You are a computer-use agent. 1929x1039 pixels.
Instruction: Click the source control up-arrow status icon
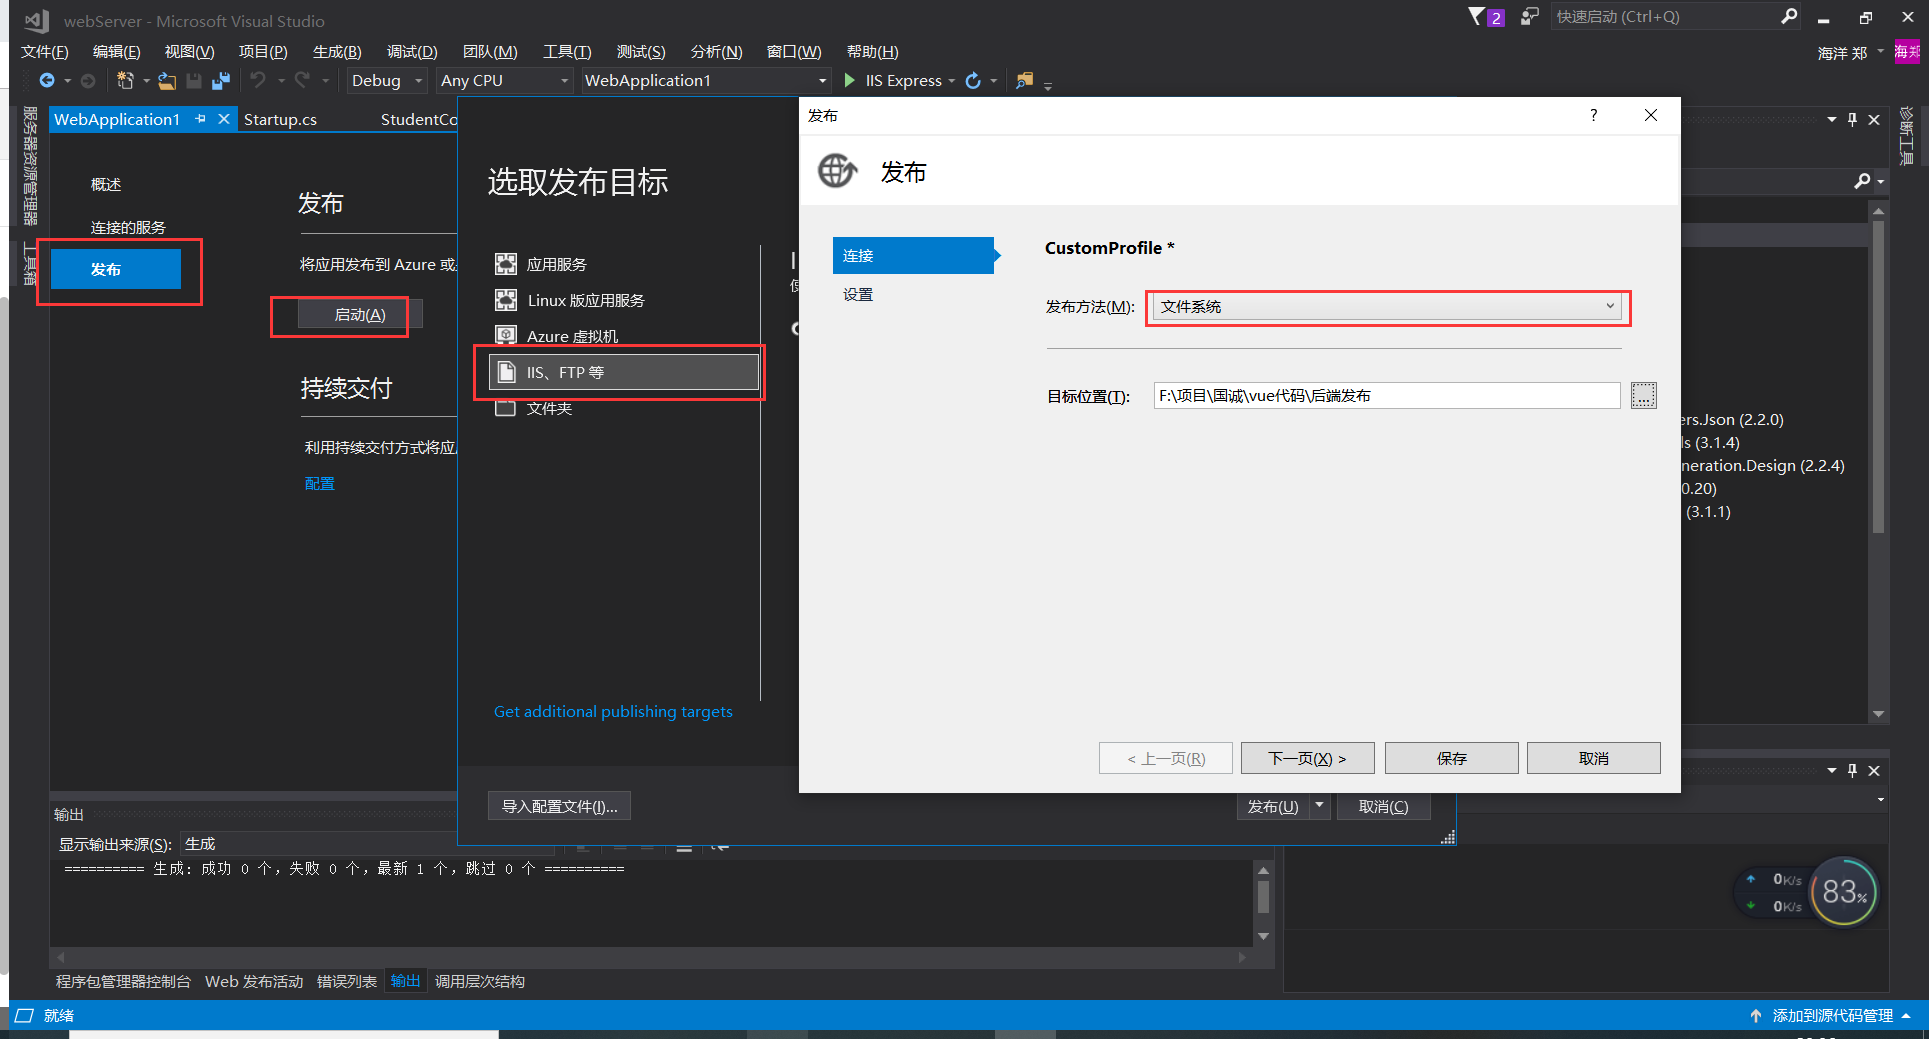pos(1756,1016)
